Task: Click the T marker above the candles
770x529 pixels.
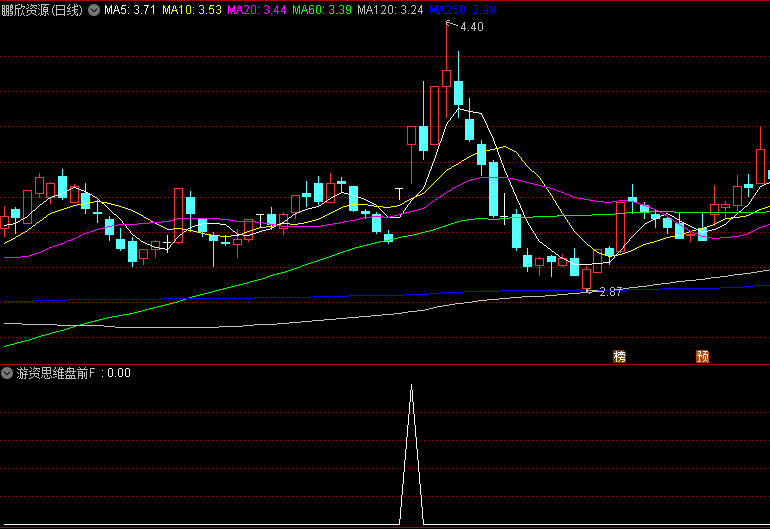Action: tap(399, 192)
